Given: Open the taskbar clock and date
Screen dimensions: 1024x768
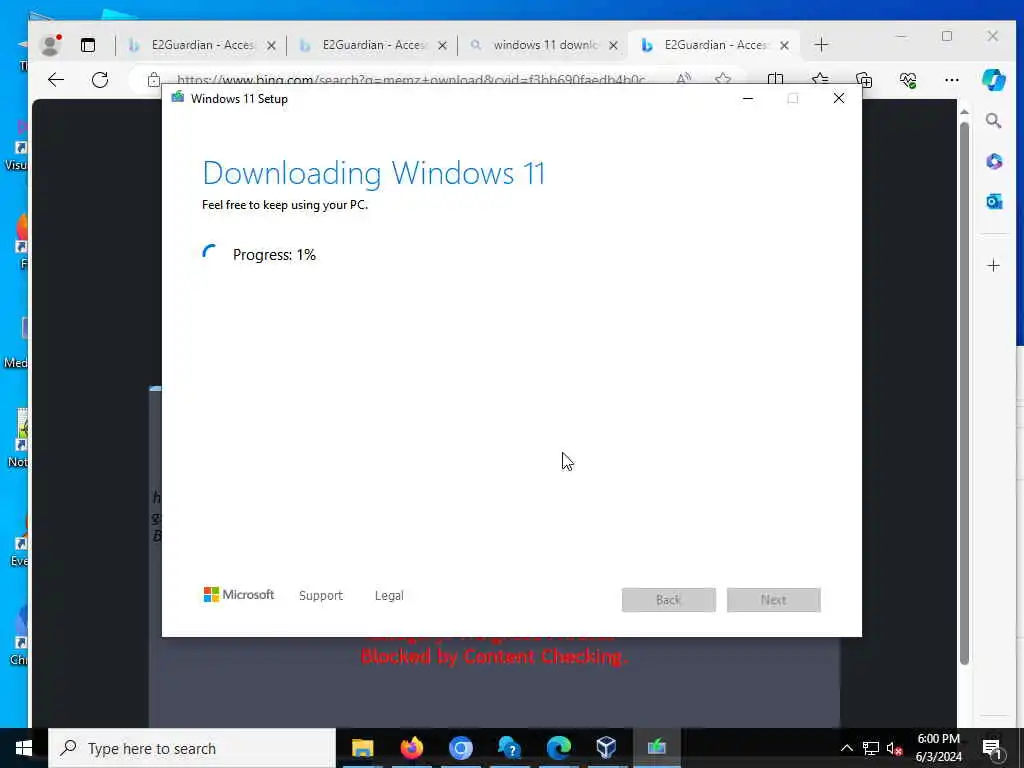Looking at the screenshot, I should (x=938, y=748).
